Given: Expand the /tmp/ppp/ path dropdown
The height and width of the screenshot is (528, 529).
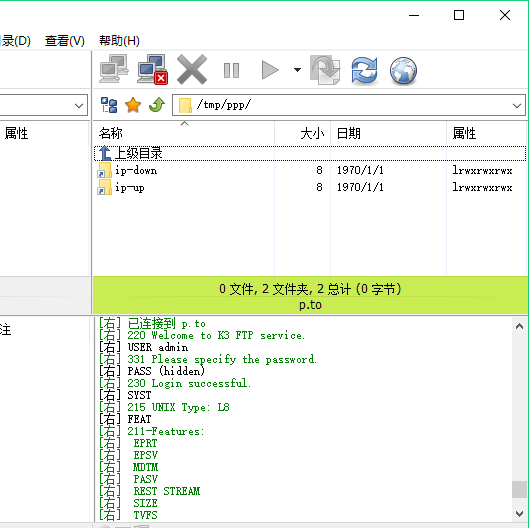Looking at the screenshot, I should [x=517, y=105].
